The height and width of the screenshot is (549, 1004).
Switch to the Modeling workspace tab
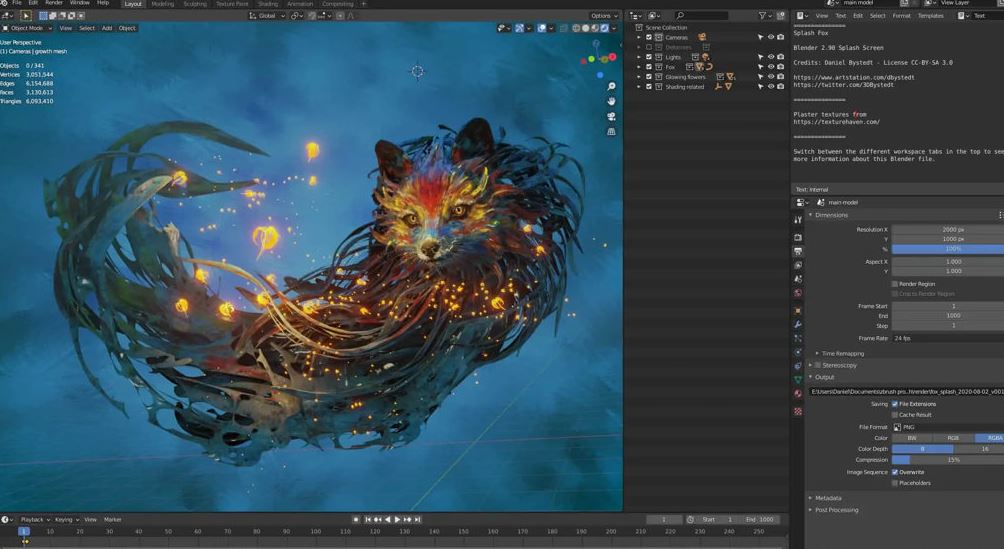click(x=163, y=4)
